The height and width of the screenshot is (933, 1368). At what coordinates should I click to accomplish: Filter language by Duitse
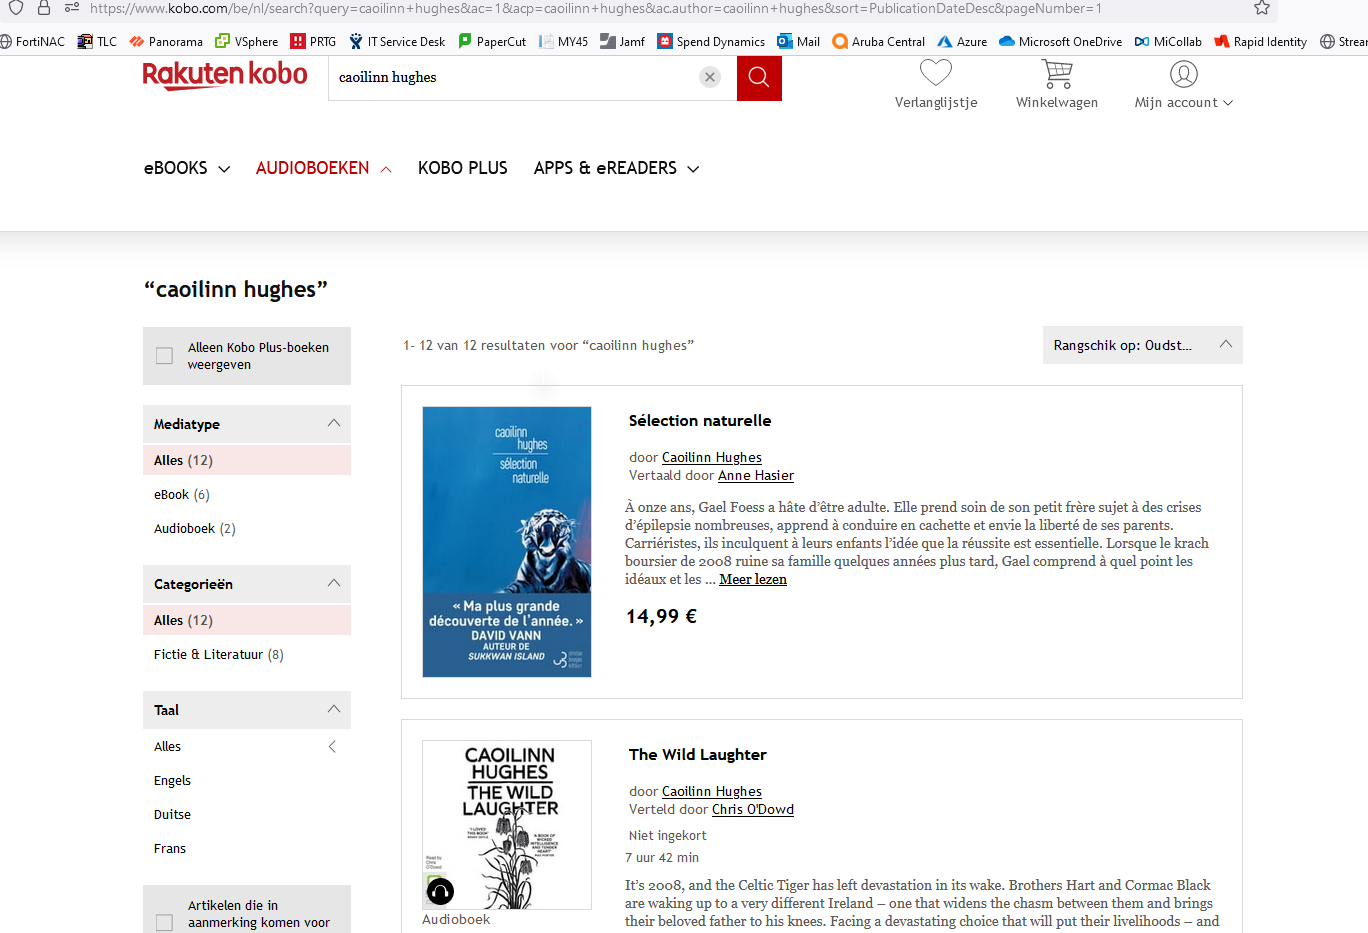point(172,814)
